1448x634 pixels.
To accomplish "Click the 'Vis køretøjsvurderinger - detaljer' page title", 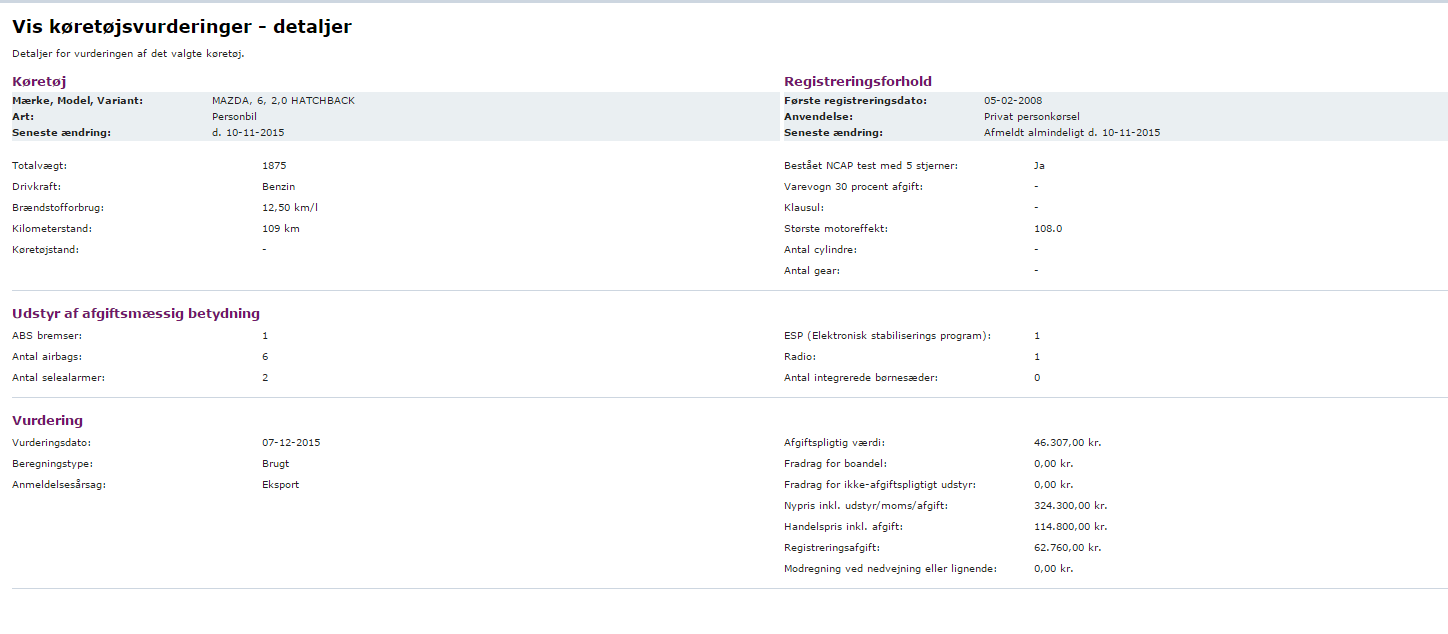I will [x=182, y=27].
